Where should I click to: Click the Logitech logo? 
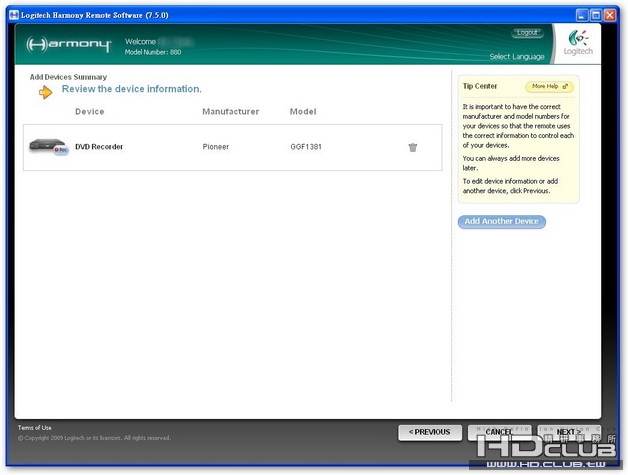point(578,43)
